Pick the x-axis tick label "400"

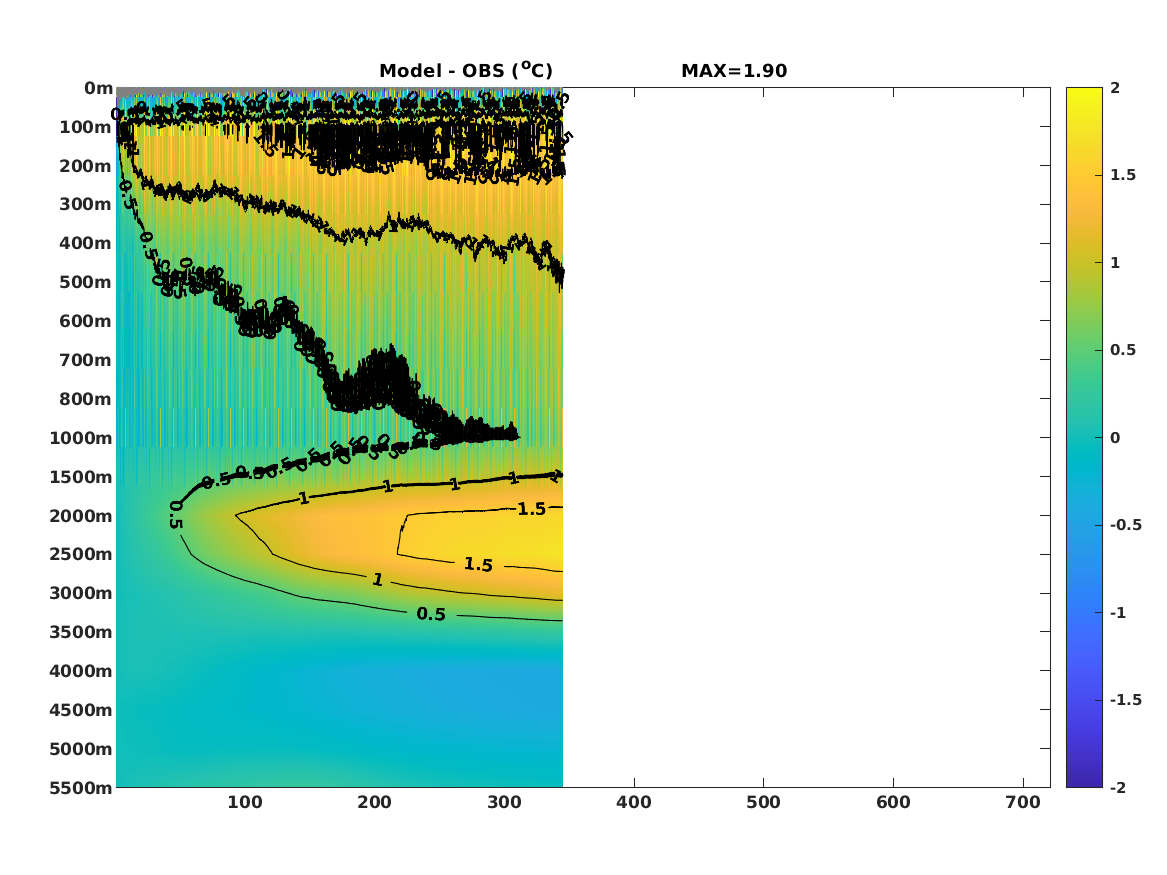click(x=634, y=803)
